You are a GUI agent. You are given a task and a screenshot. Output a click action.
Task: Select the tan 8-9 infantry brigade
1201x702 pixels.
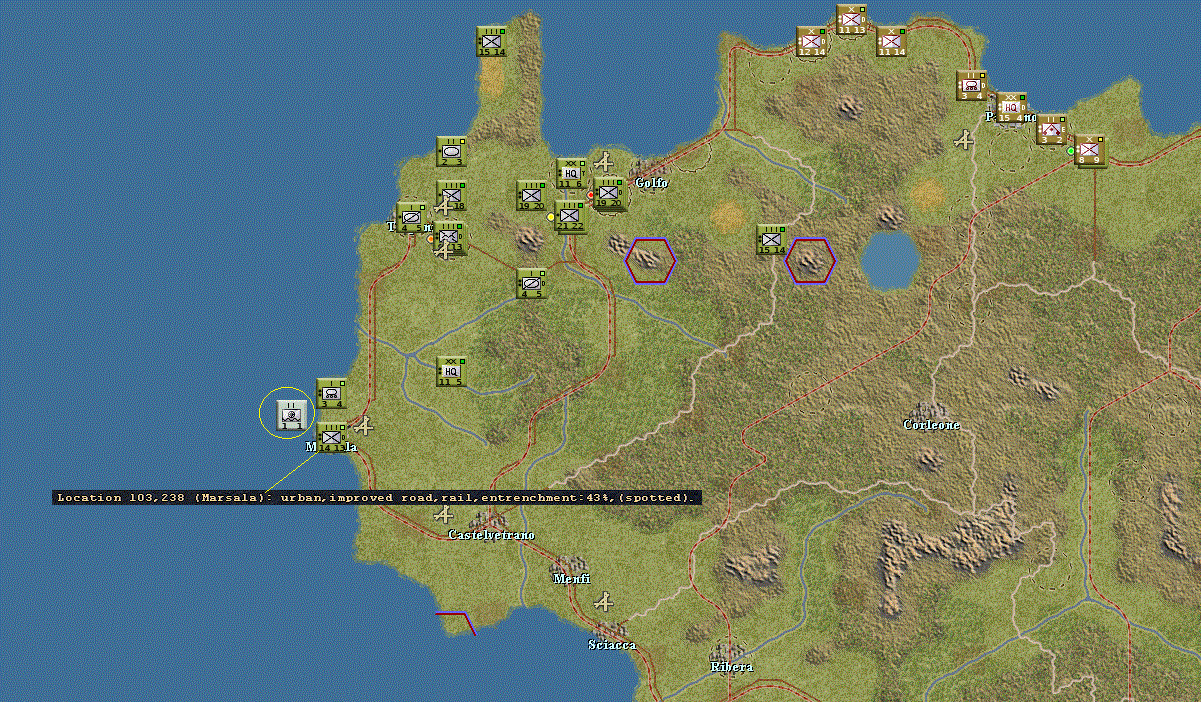(1090, 150)
